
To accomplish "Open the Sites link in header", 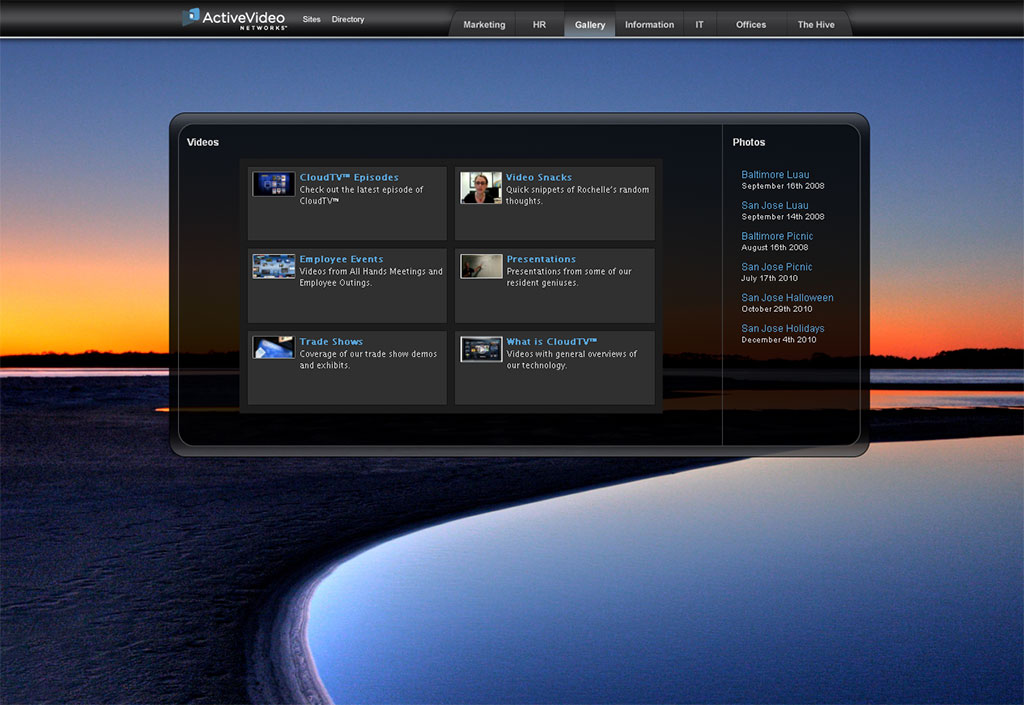I will (312, 20).
